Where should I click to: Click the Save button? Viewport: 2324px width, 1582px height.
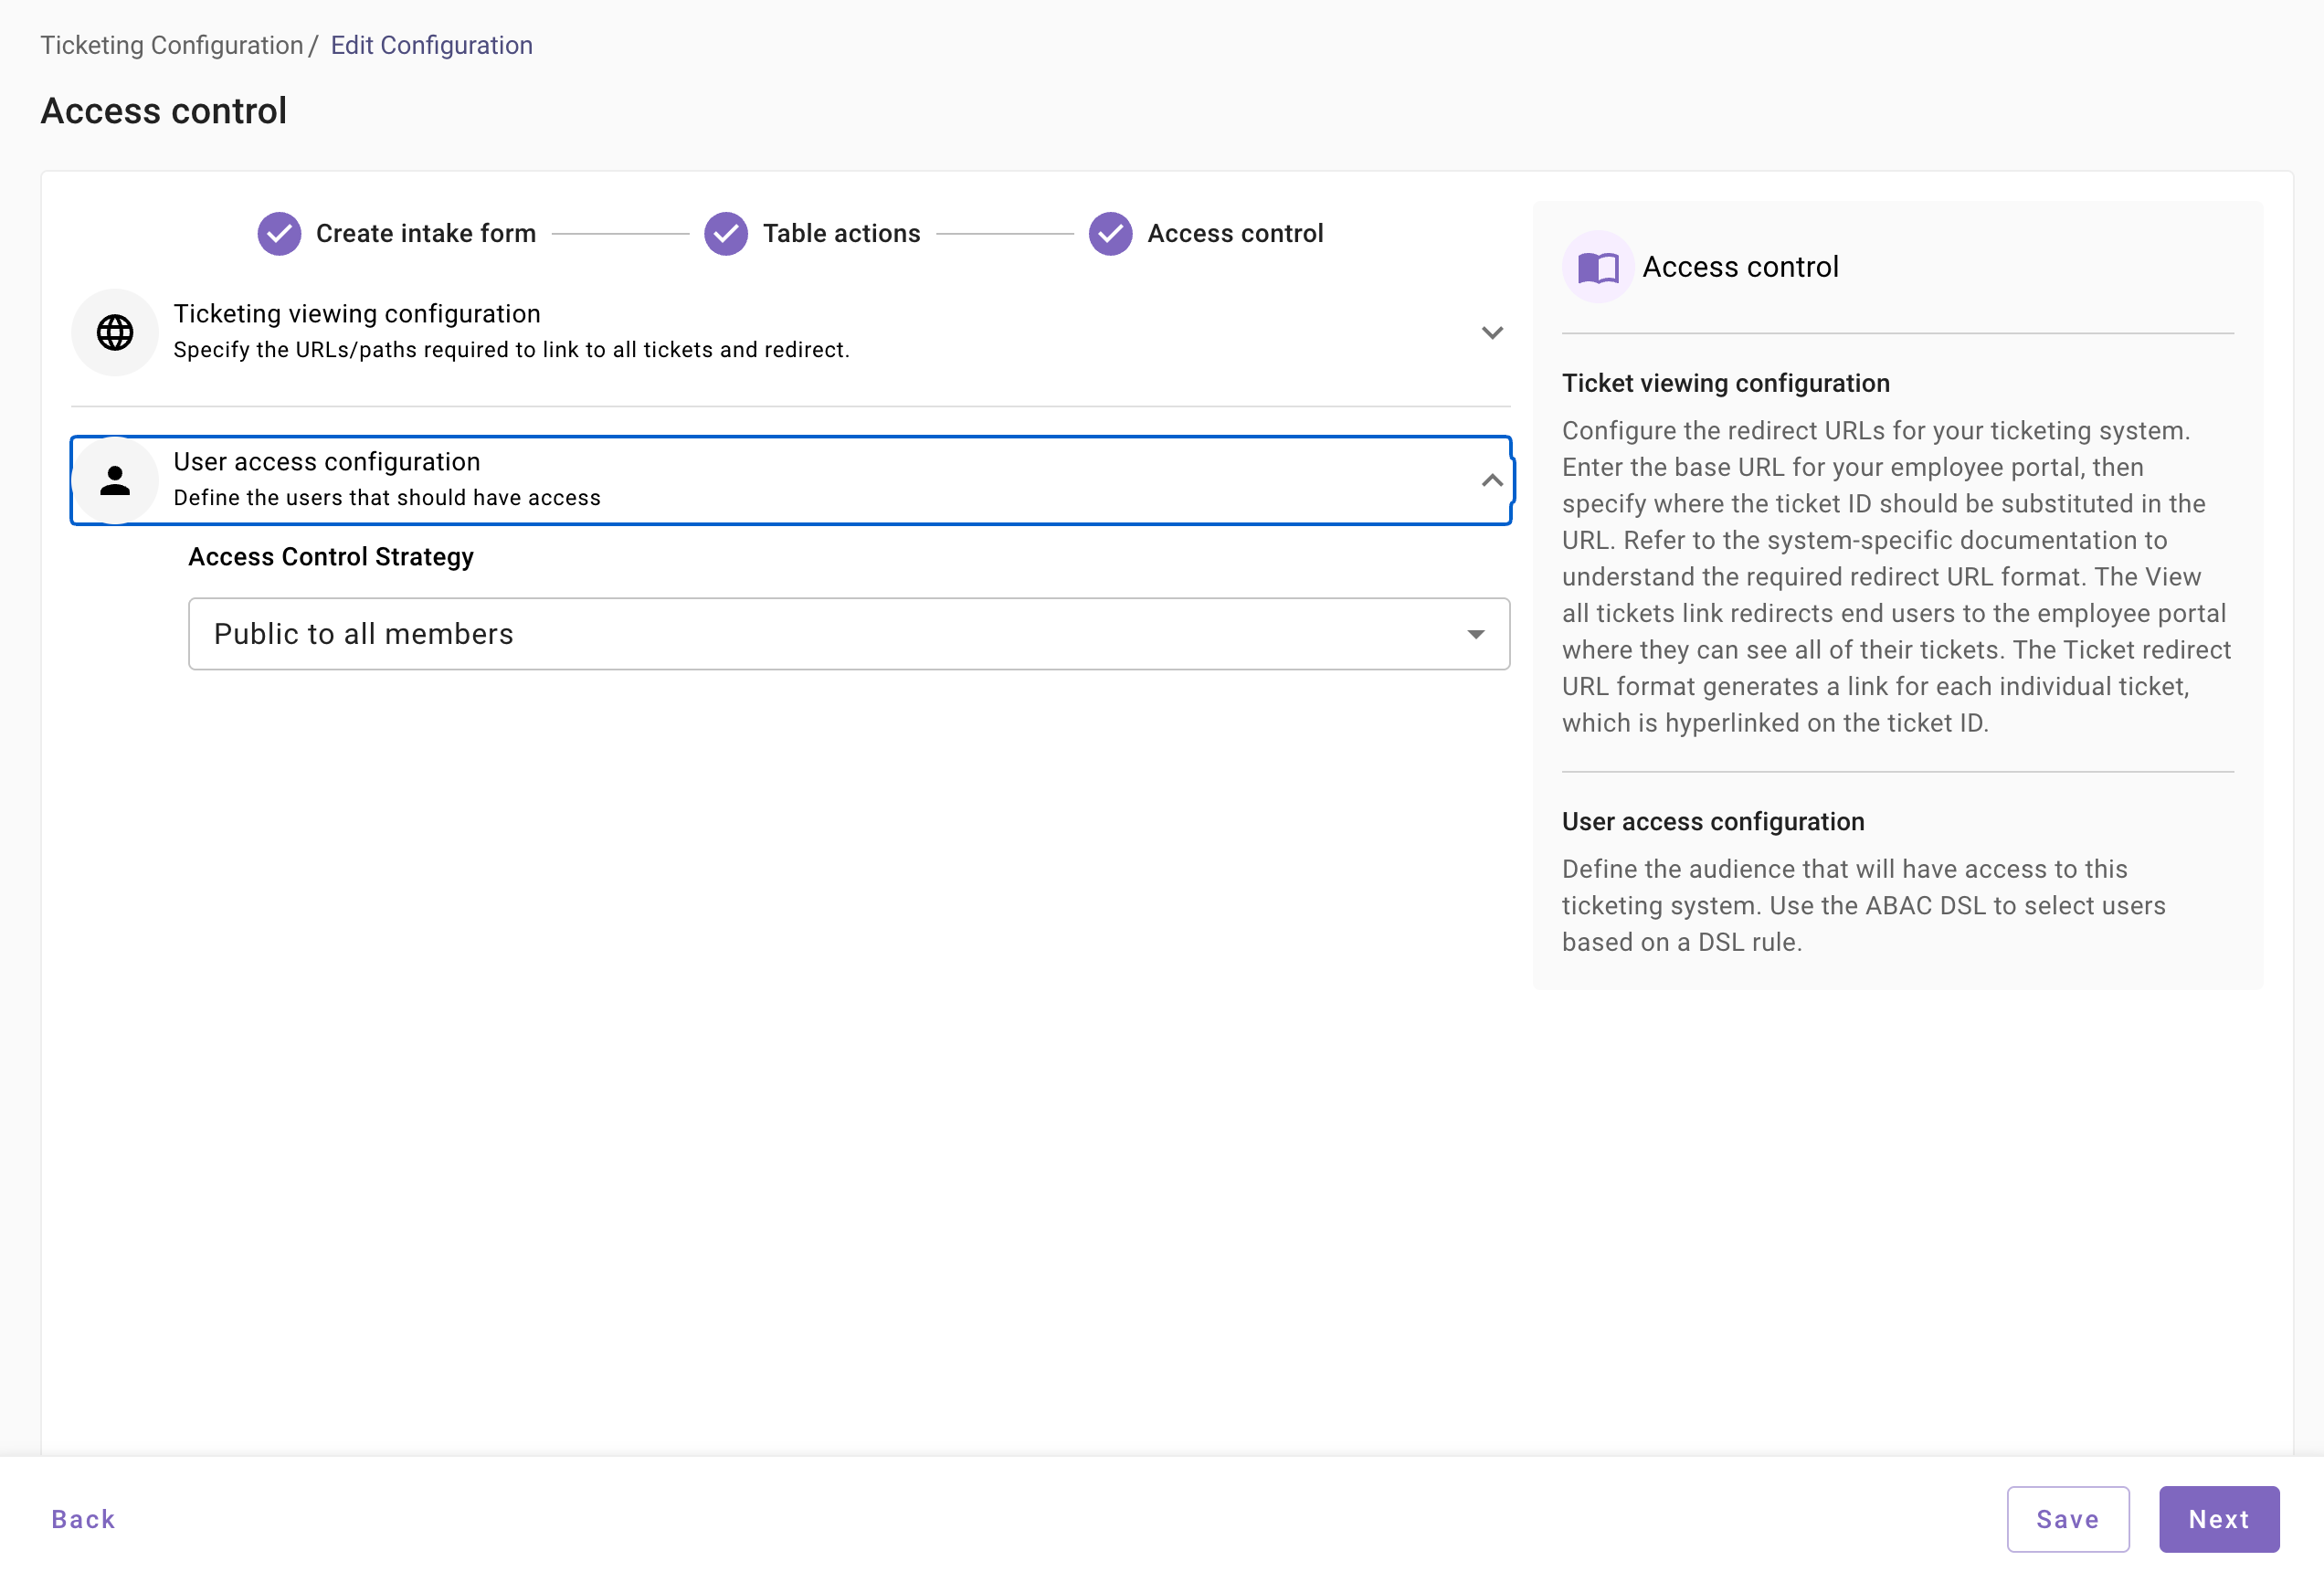(2067, 1519)
